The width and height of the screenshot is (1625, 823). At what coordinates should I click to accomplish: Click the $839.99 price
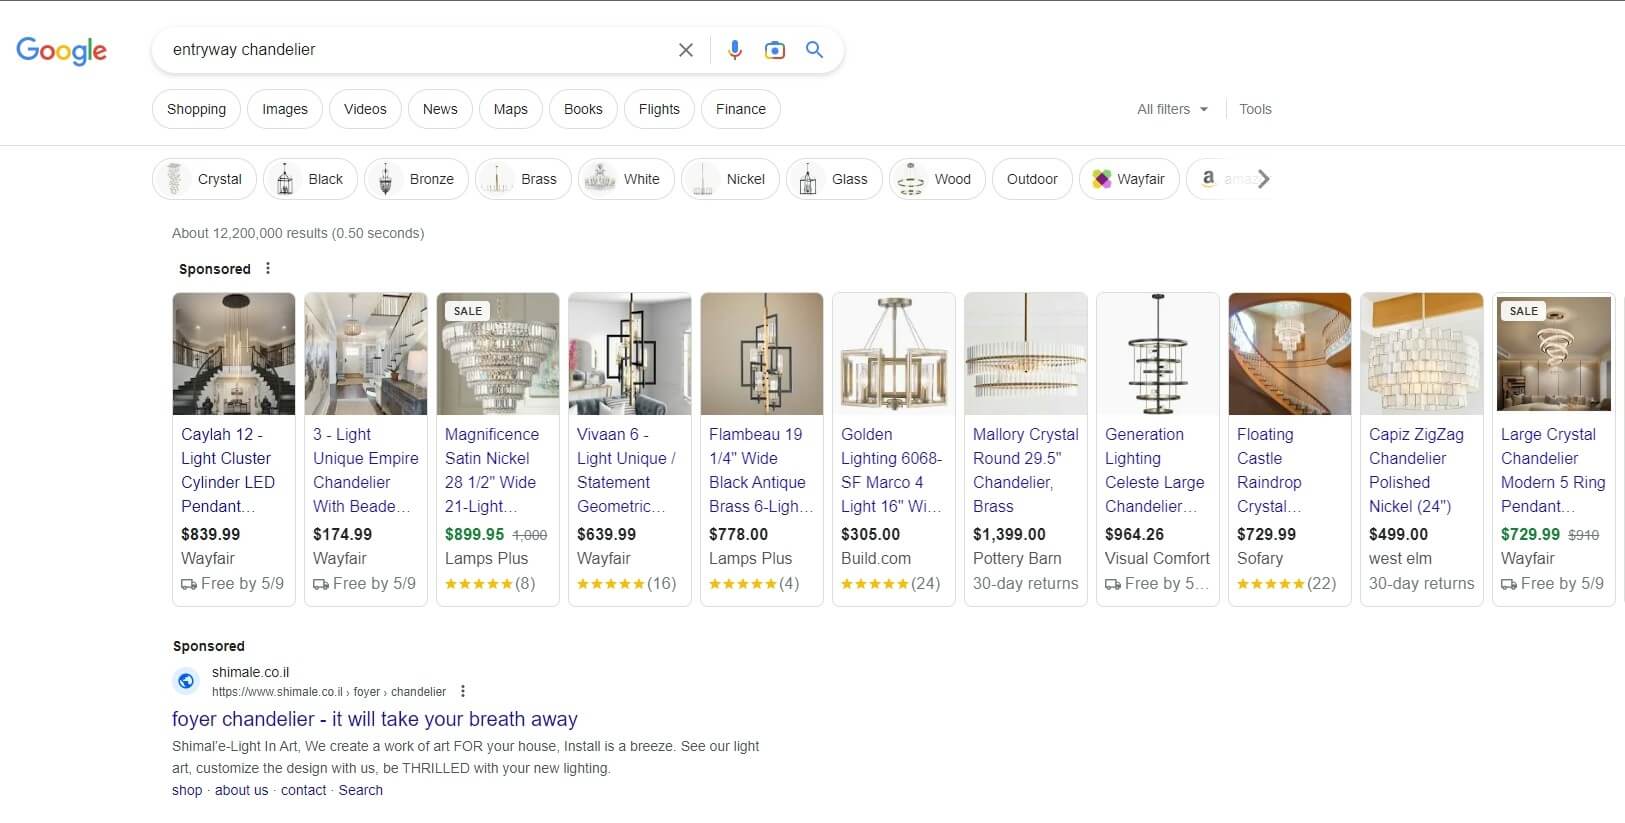pyautogui.click(x=210, y=534)
